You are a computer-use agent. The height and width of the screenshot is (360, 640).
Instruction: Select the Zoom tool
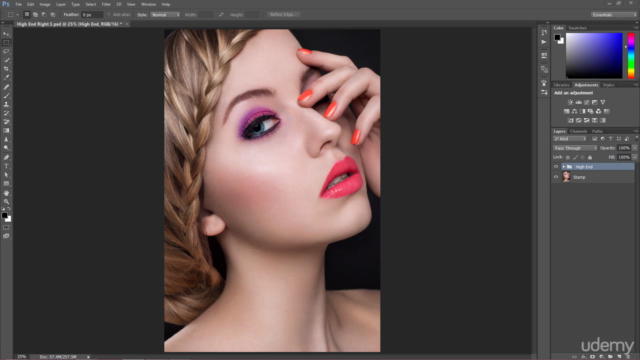pos(6,202)
